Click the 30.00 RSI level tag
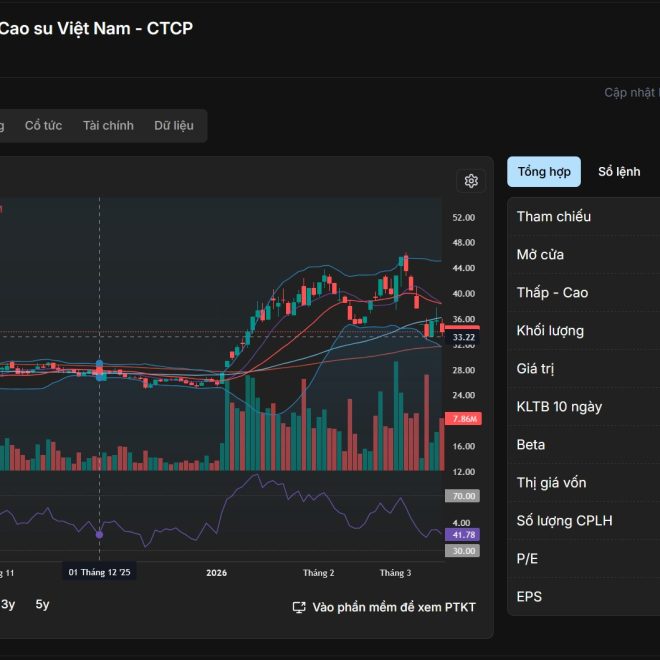The width and height of the screenshot is (660, 660). click(x=463, y=551)
